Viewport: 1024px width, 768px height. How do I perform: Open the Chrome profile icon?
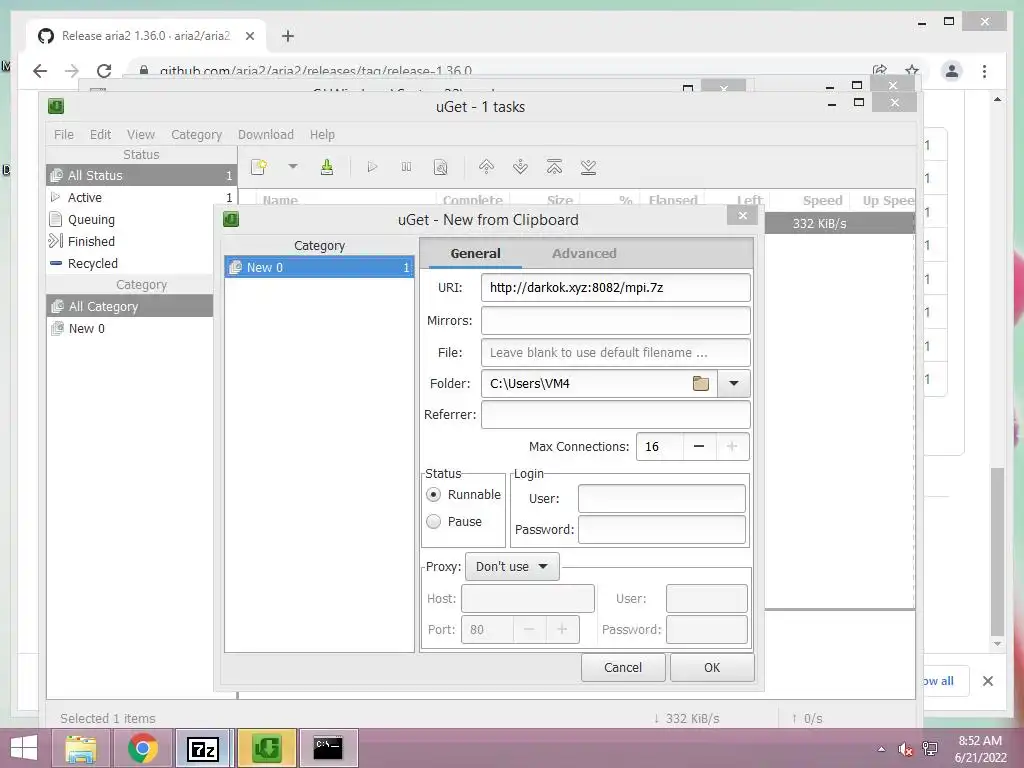952,71
